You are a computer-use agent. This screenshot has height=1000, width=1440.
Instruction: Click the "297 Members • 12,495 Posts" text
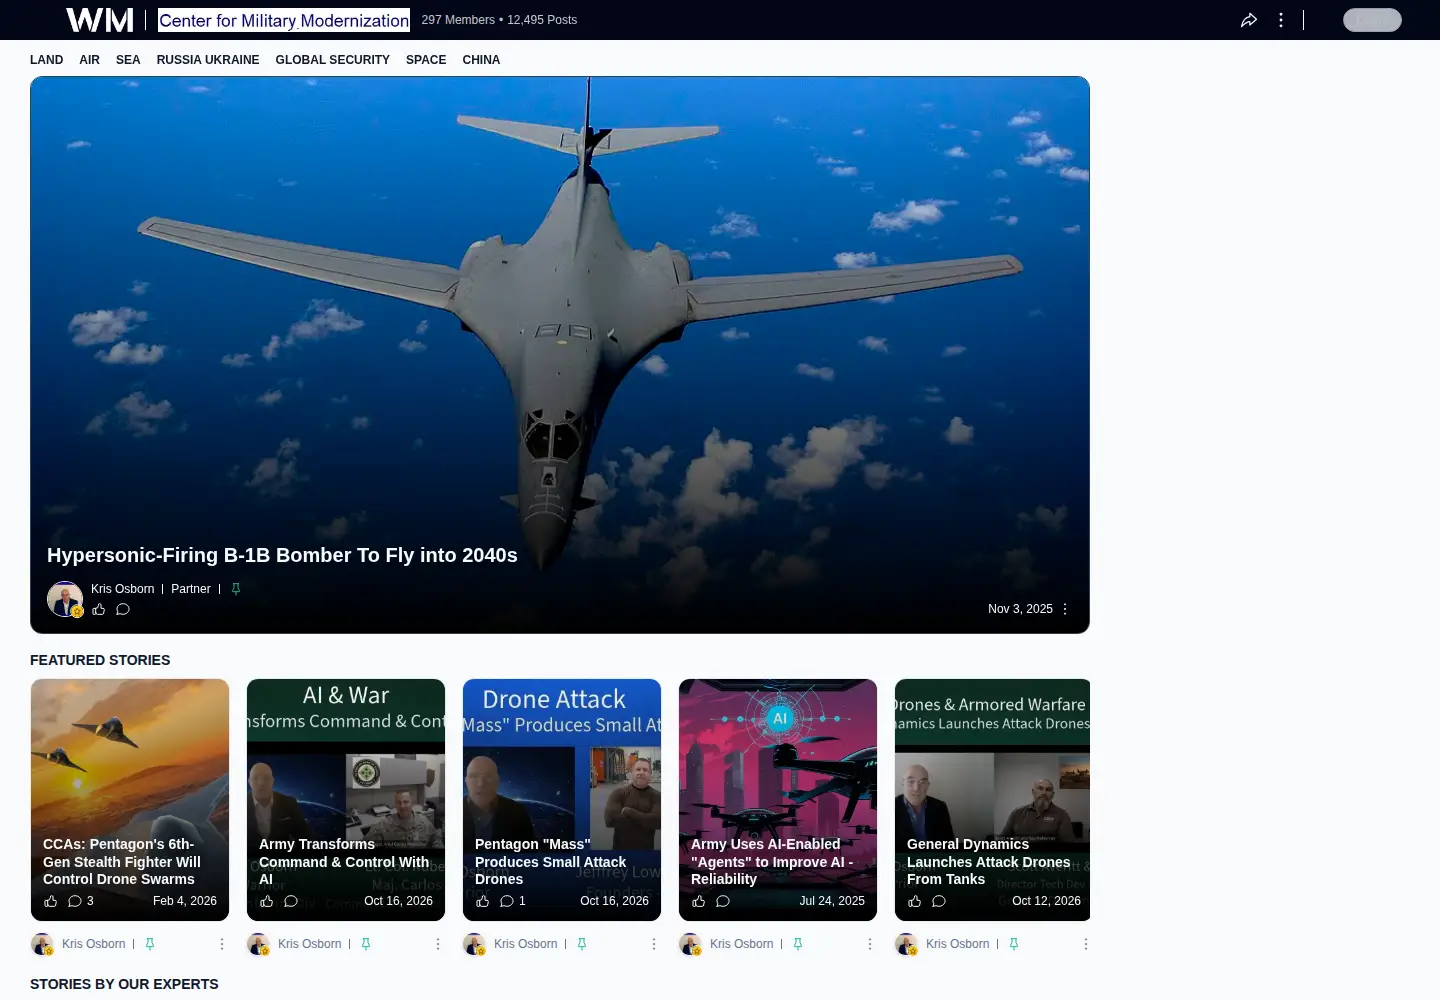tap(499, 20)
